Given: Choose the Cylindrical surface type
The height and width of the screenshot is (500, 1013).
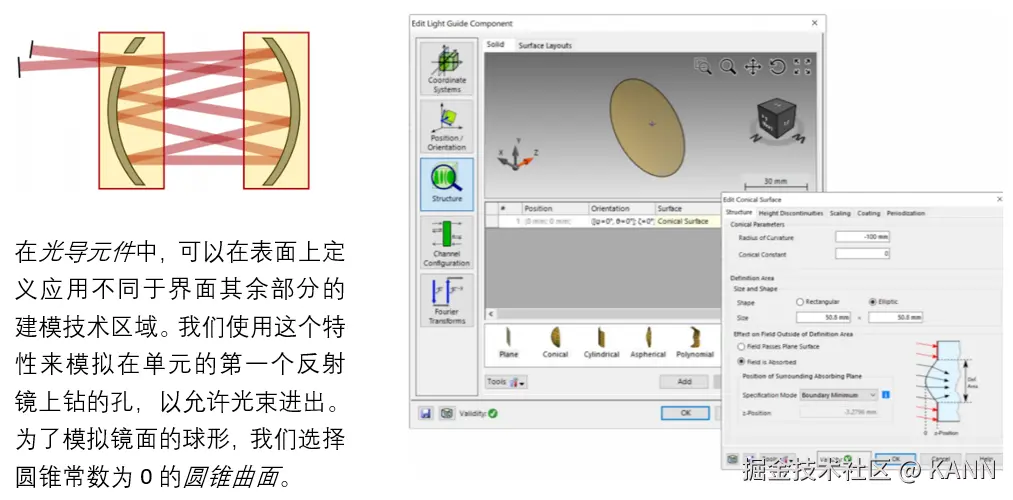Looking at the screenshot, I should [601, 342].
